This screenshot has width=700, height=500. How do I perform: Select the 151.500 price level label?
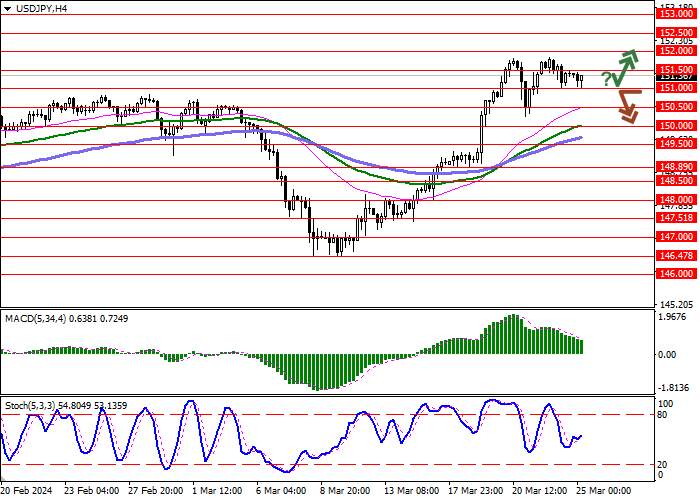[x=676, y=70]
